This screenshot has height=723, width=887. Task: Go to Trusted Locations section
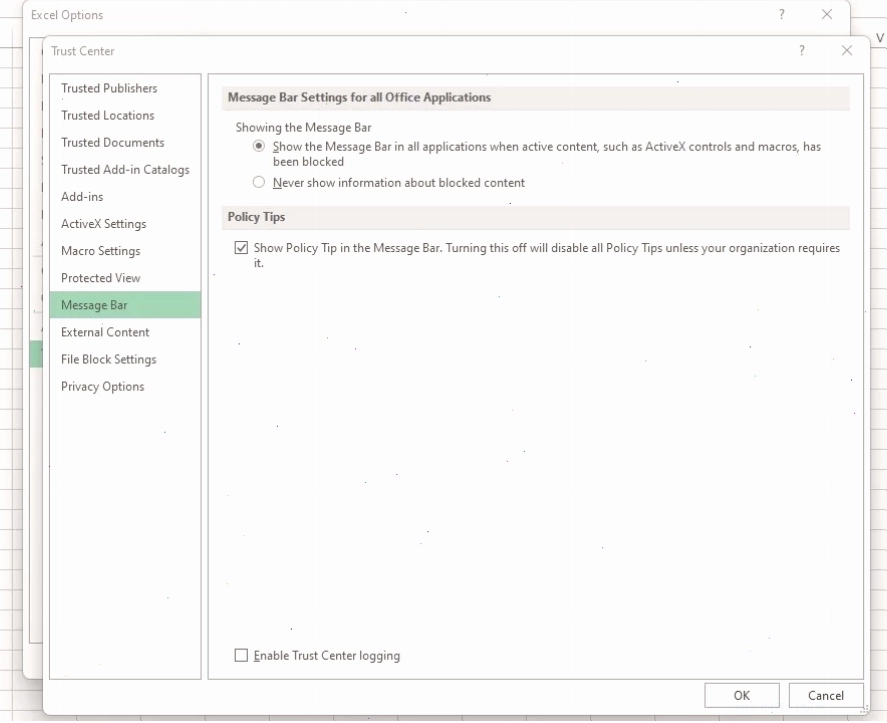pyautogui.click(x=125, y=115)
